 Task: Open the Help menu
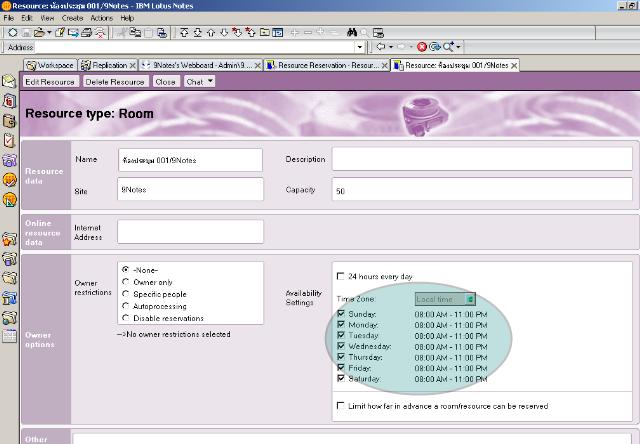pos(127,18)
